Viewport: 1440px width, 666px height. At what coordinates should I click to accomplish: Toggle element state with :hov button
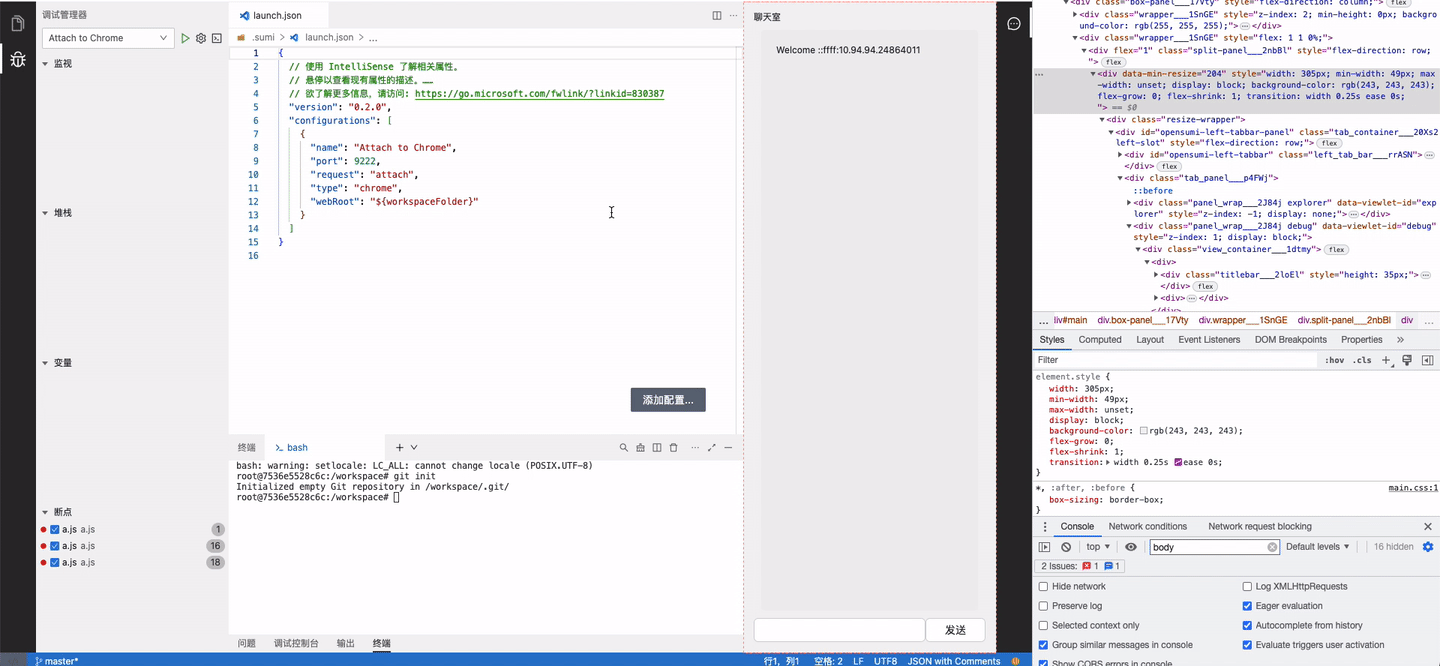coord(1334,360)
